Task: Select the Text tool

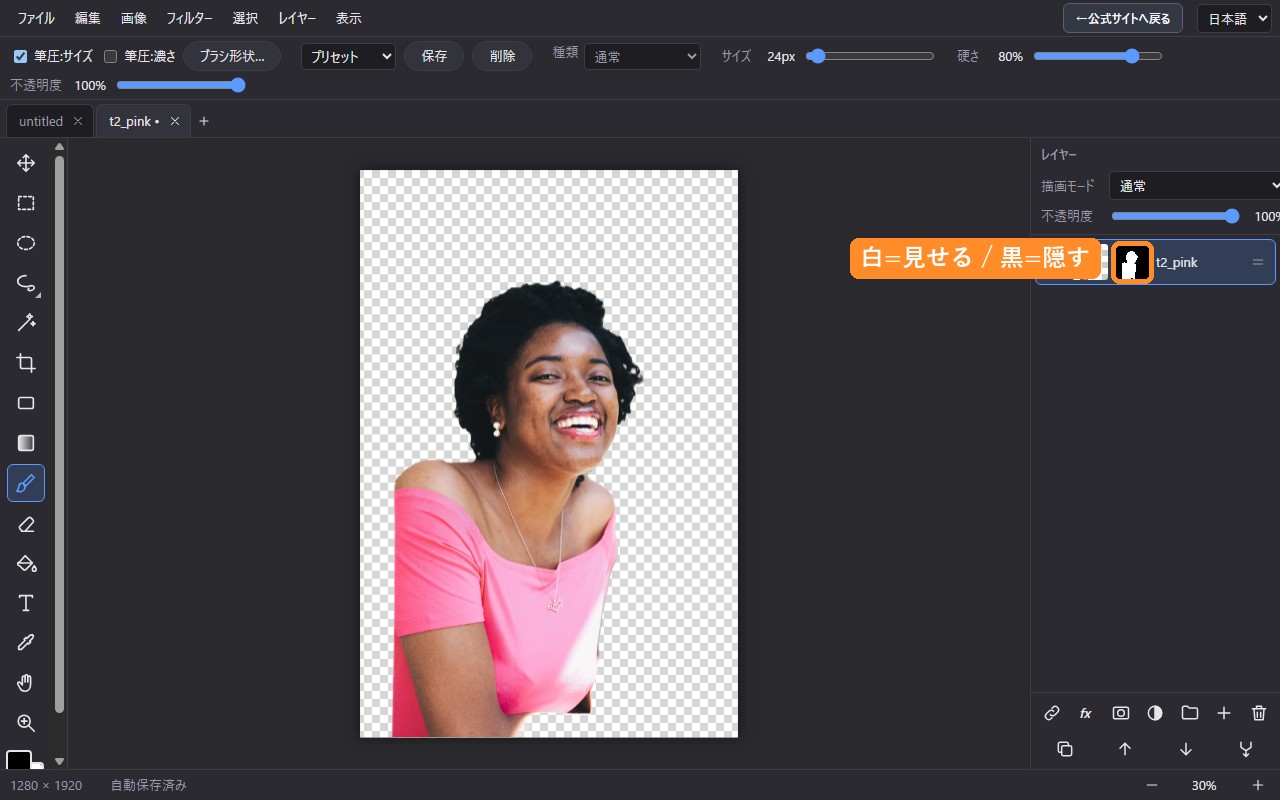Action: click(x=26, y=603)
